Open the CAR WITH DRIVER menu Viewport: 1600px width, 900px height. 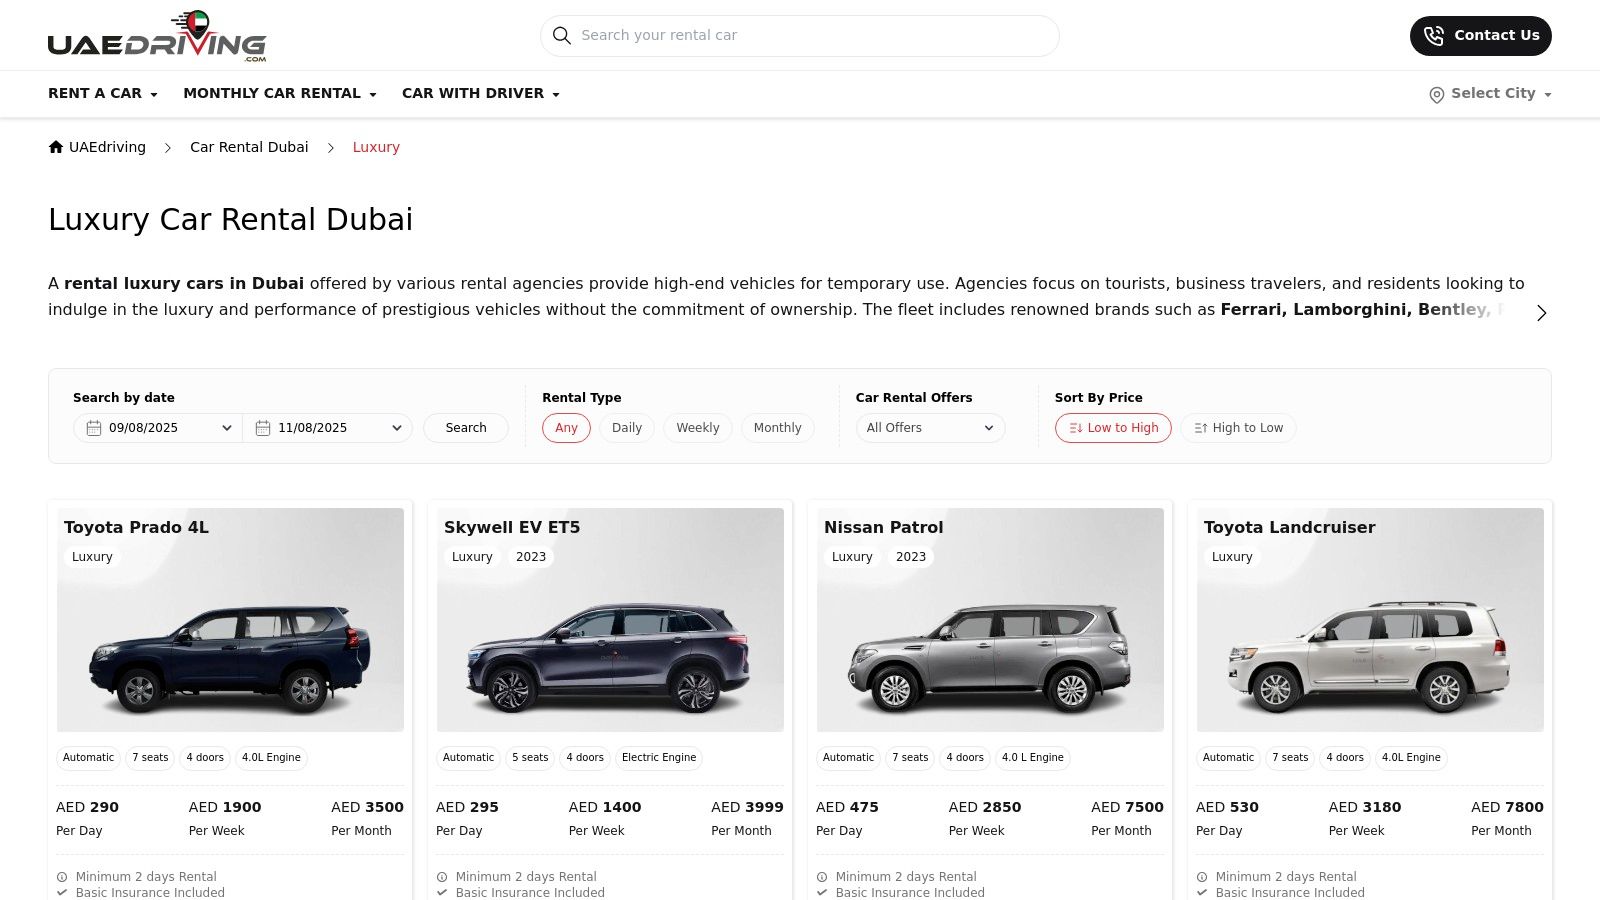click(x=473, y=93)
